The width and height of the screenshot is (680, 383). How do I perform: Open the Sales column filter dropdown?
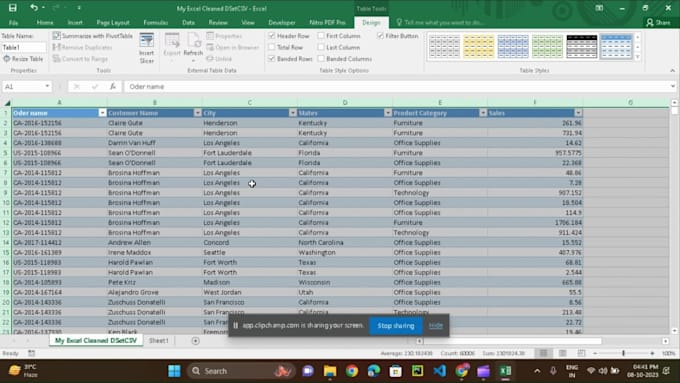tap(578, 113)
